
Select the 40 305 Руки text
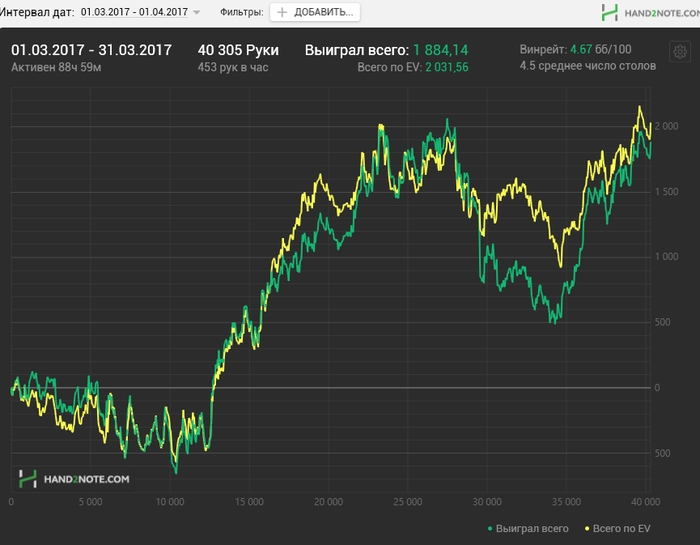click(x=238, y=50)
